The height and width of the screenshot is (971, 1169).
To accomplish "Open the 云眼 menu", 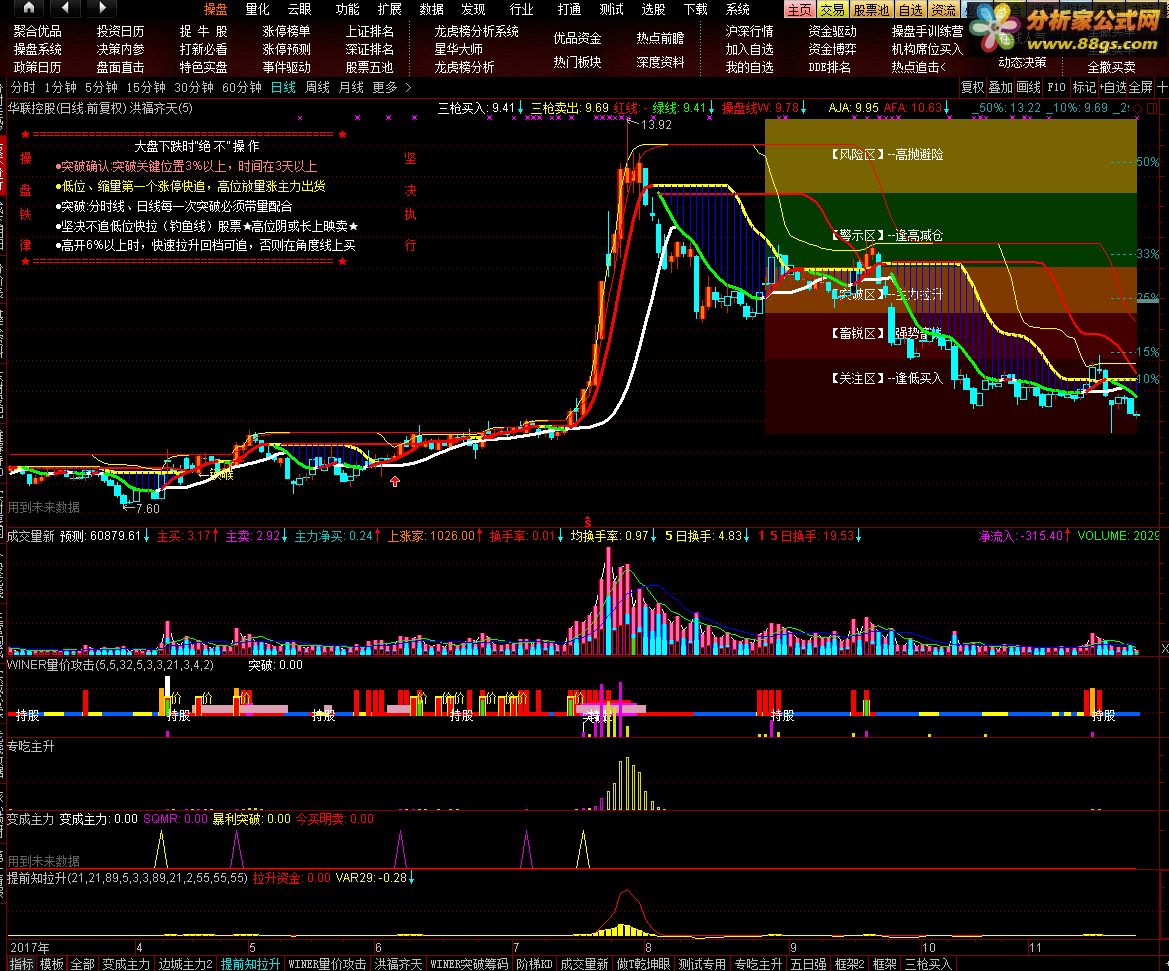I will point(300,9).
